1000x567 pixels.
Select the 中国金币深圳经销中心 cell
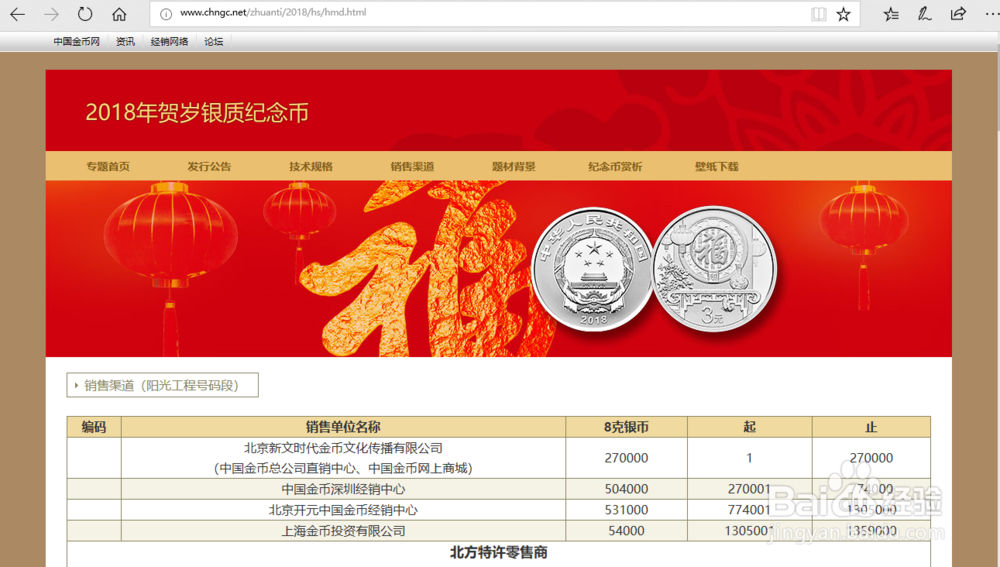pos(343,489)
